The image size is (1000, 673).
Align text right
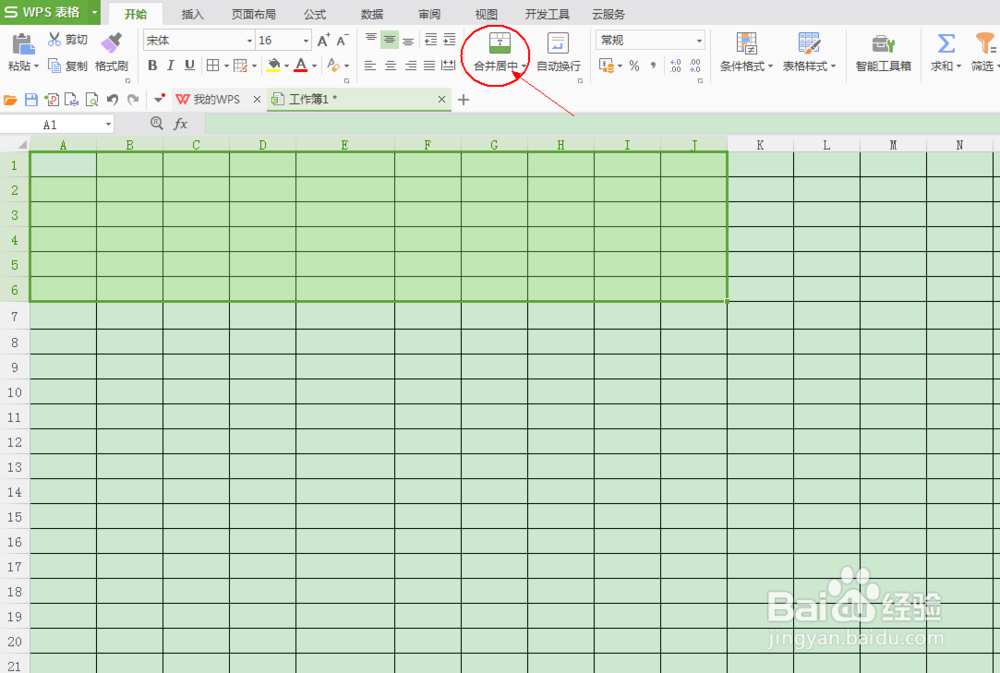[x=411, y=65]
